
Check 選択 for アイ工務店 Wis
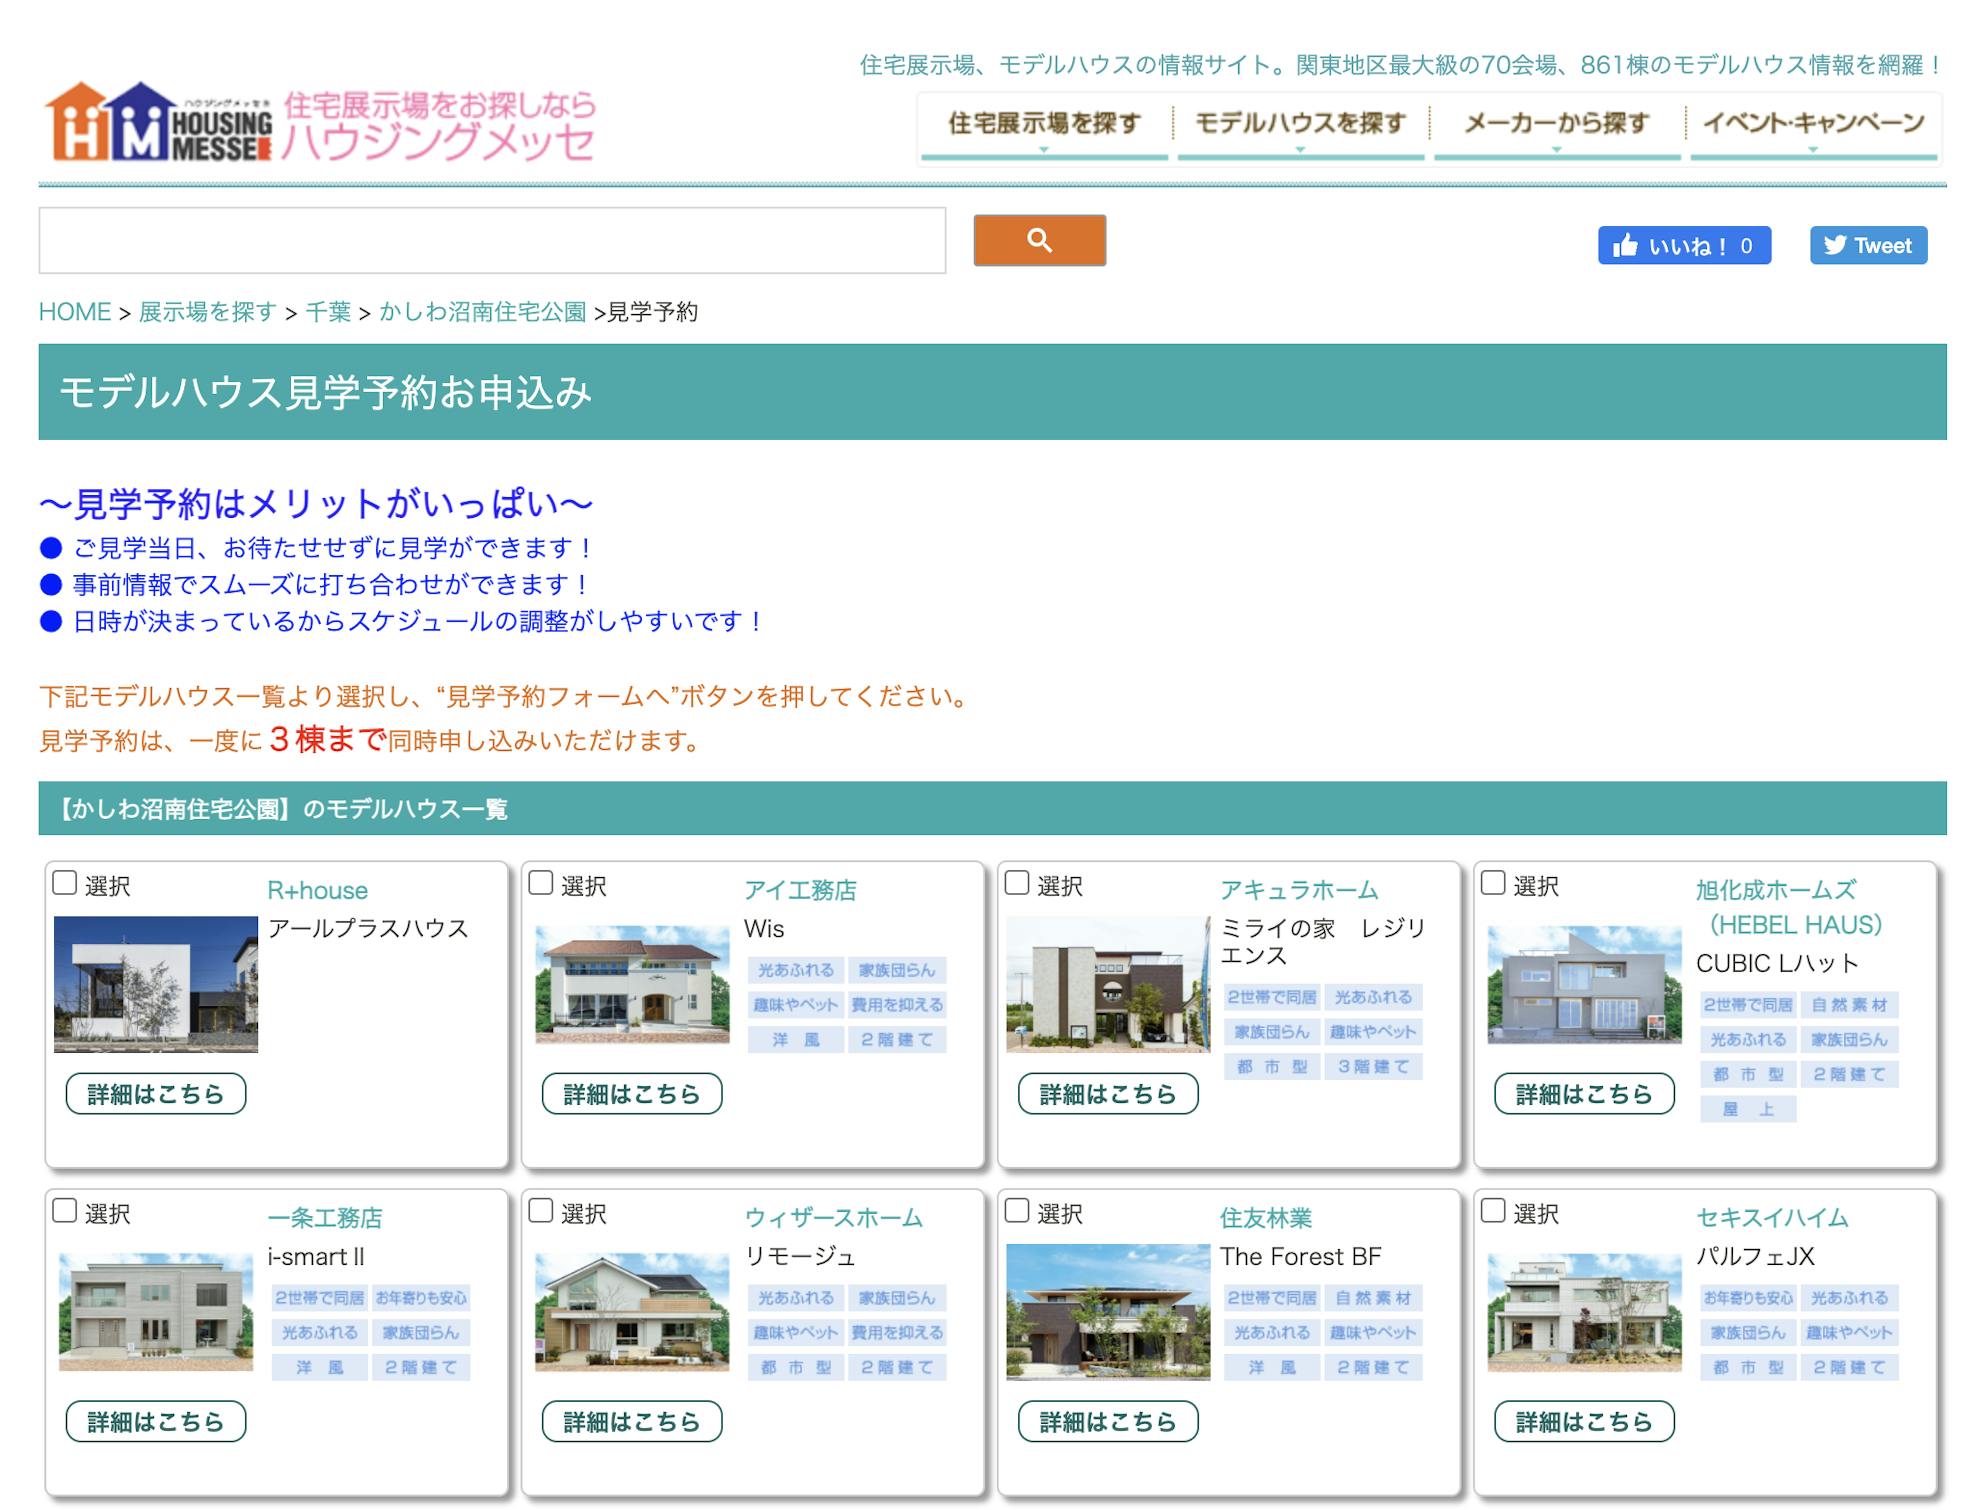click(x=541, y=883)
